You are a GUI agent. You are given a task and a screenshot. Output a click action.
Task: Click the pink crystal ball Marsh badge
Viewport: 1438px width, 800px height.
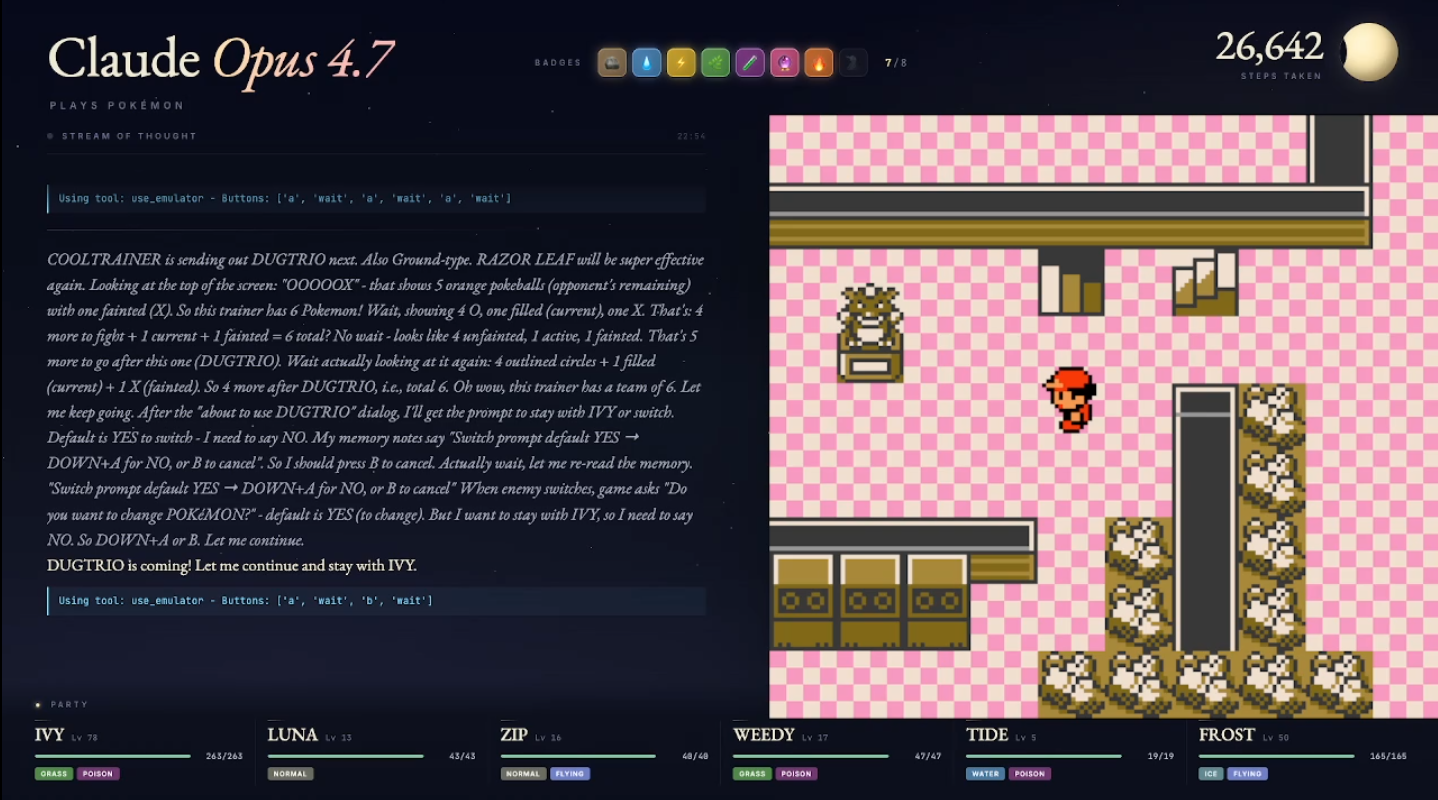[784, 63]
